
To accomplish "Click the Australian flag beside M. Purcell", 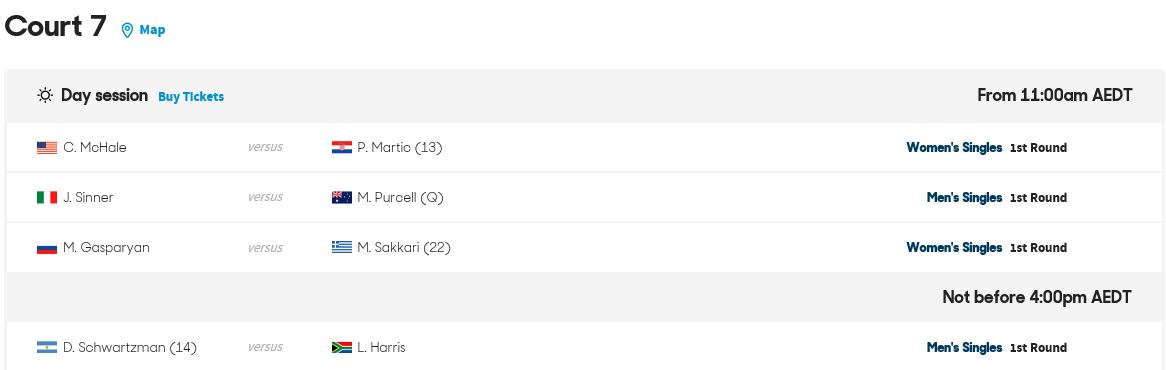I will pos(341,198).
